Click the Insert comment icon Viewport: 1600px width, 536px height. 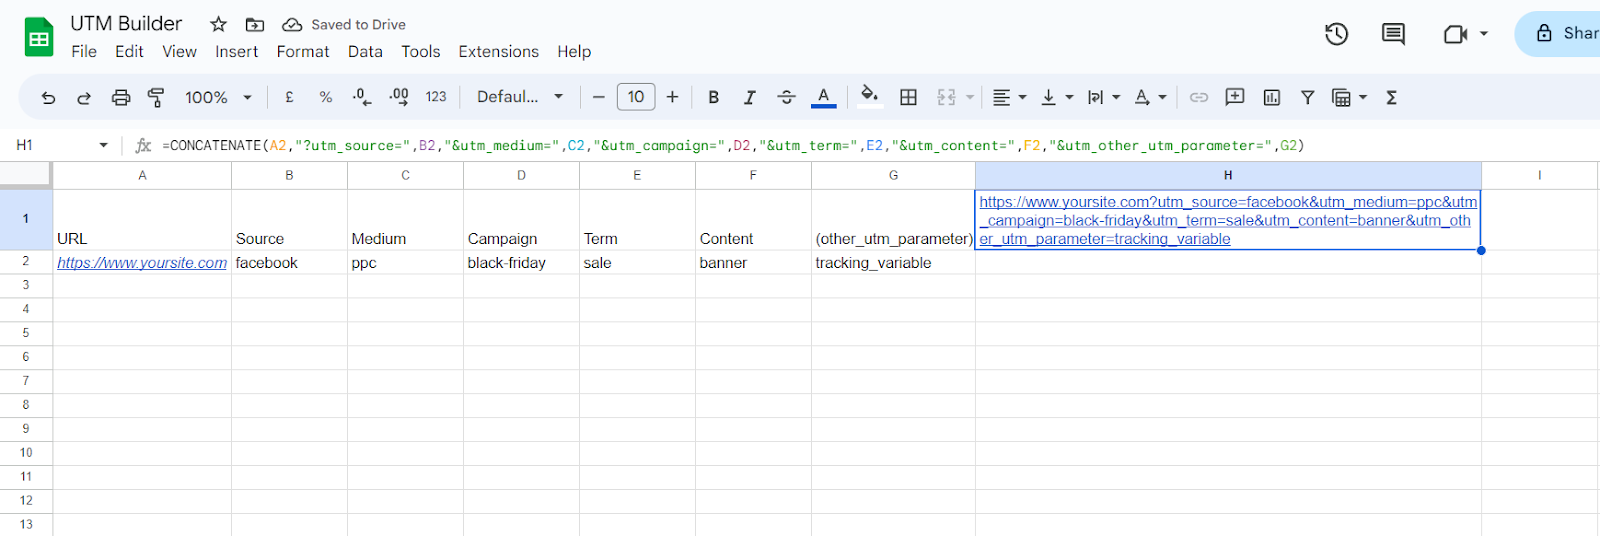[1235, 97]
